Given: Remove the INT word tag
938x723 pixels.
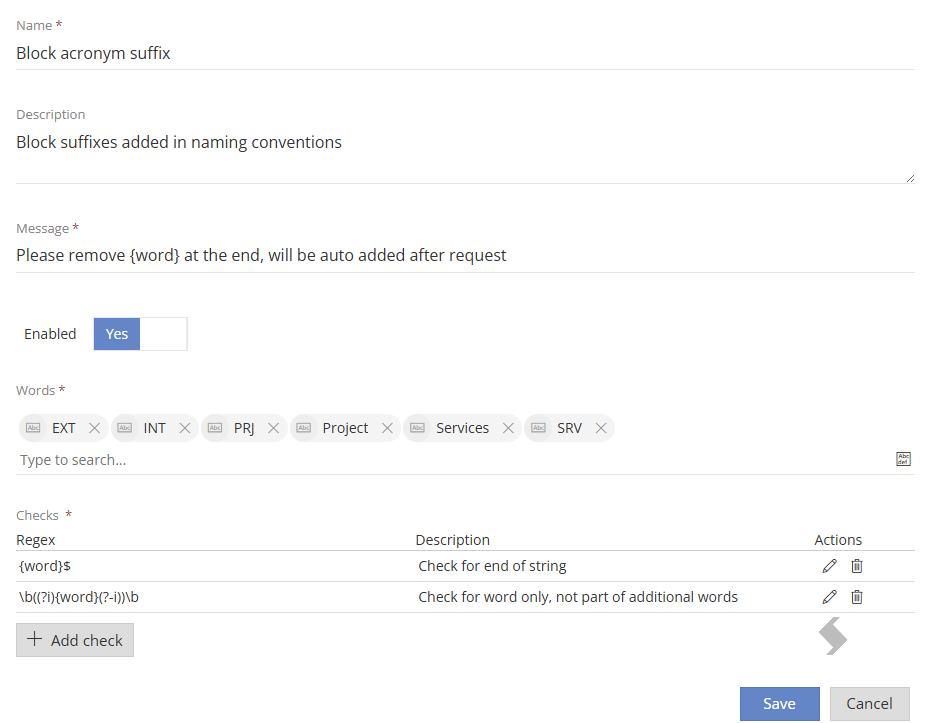Looking at the screenshot, I should [x=184, y=428].
